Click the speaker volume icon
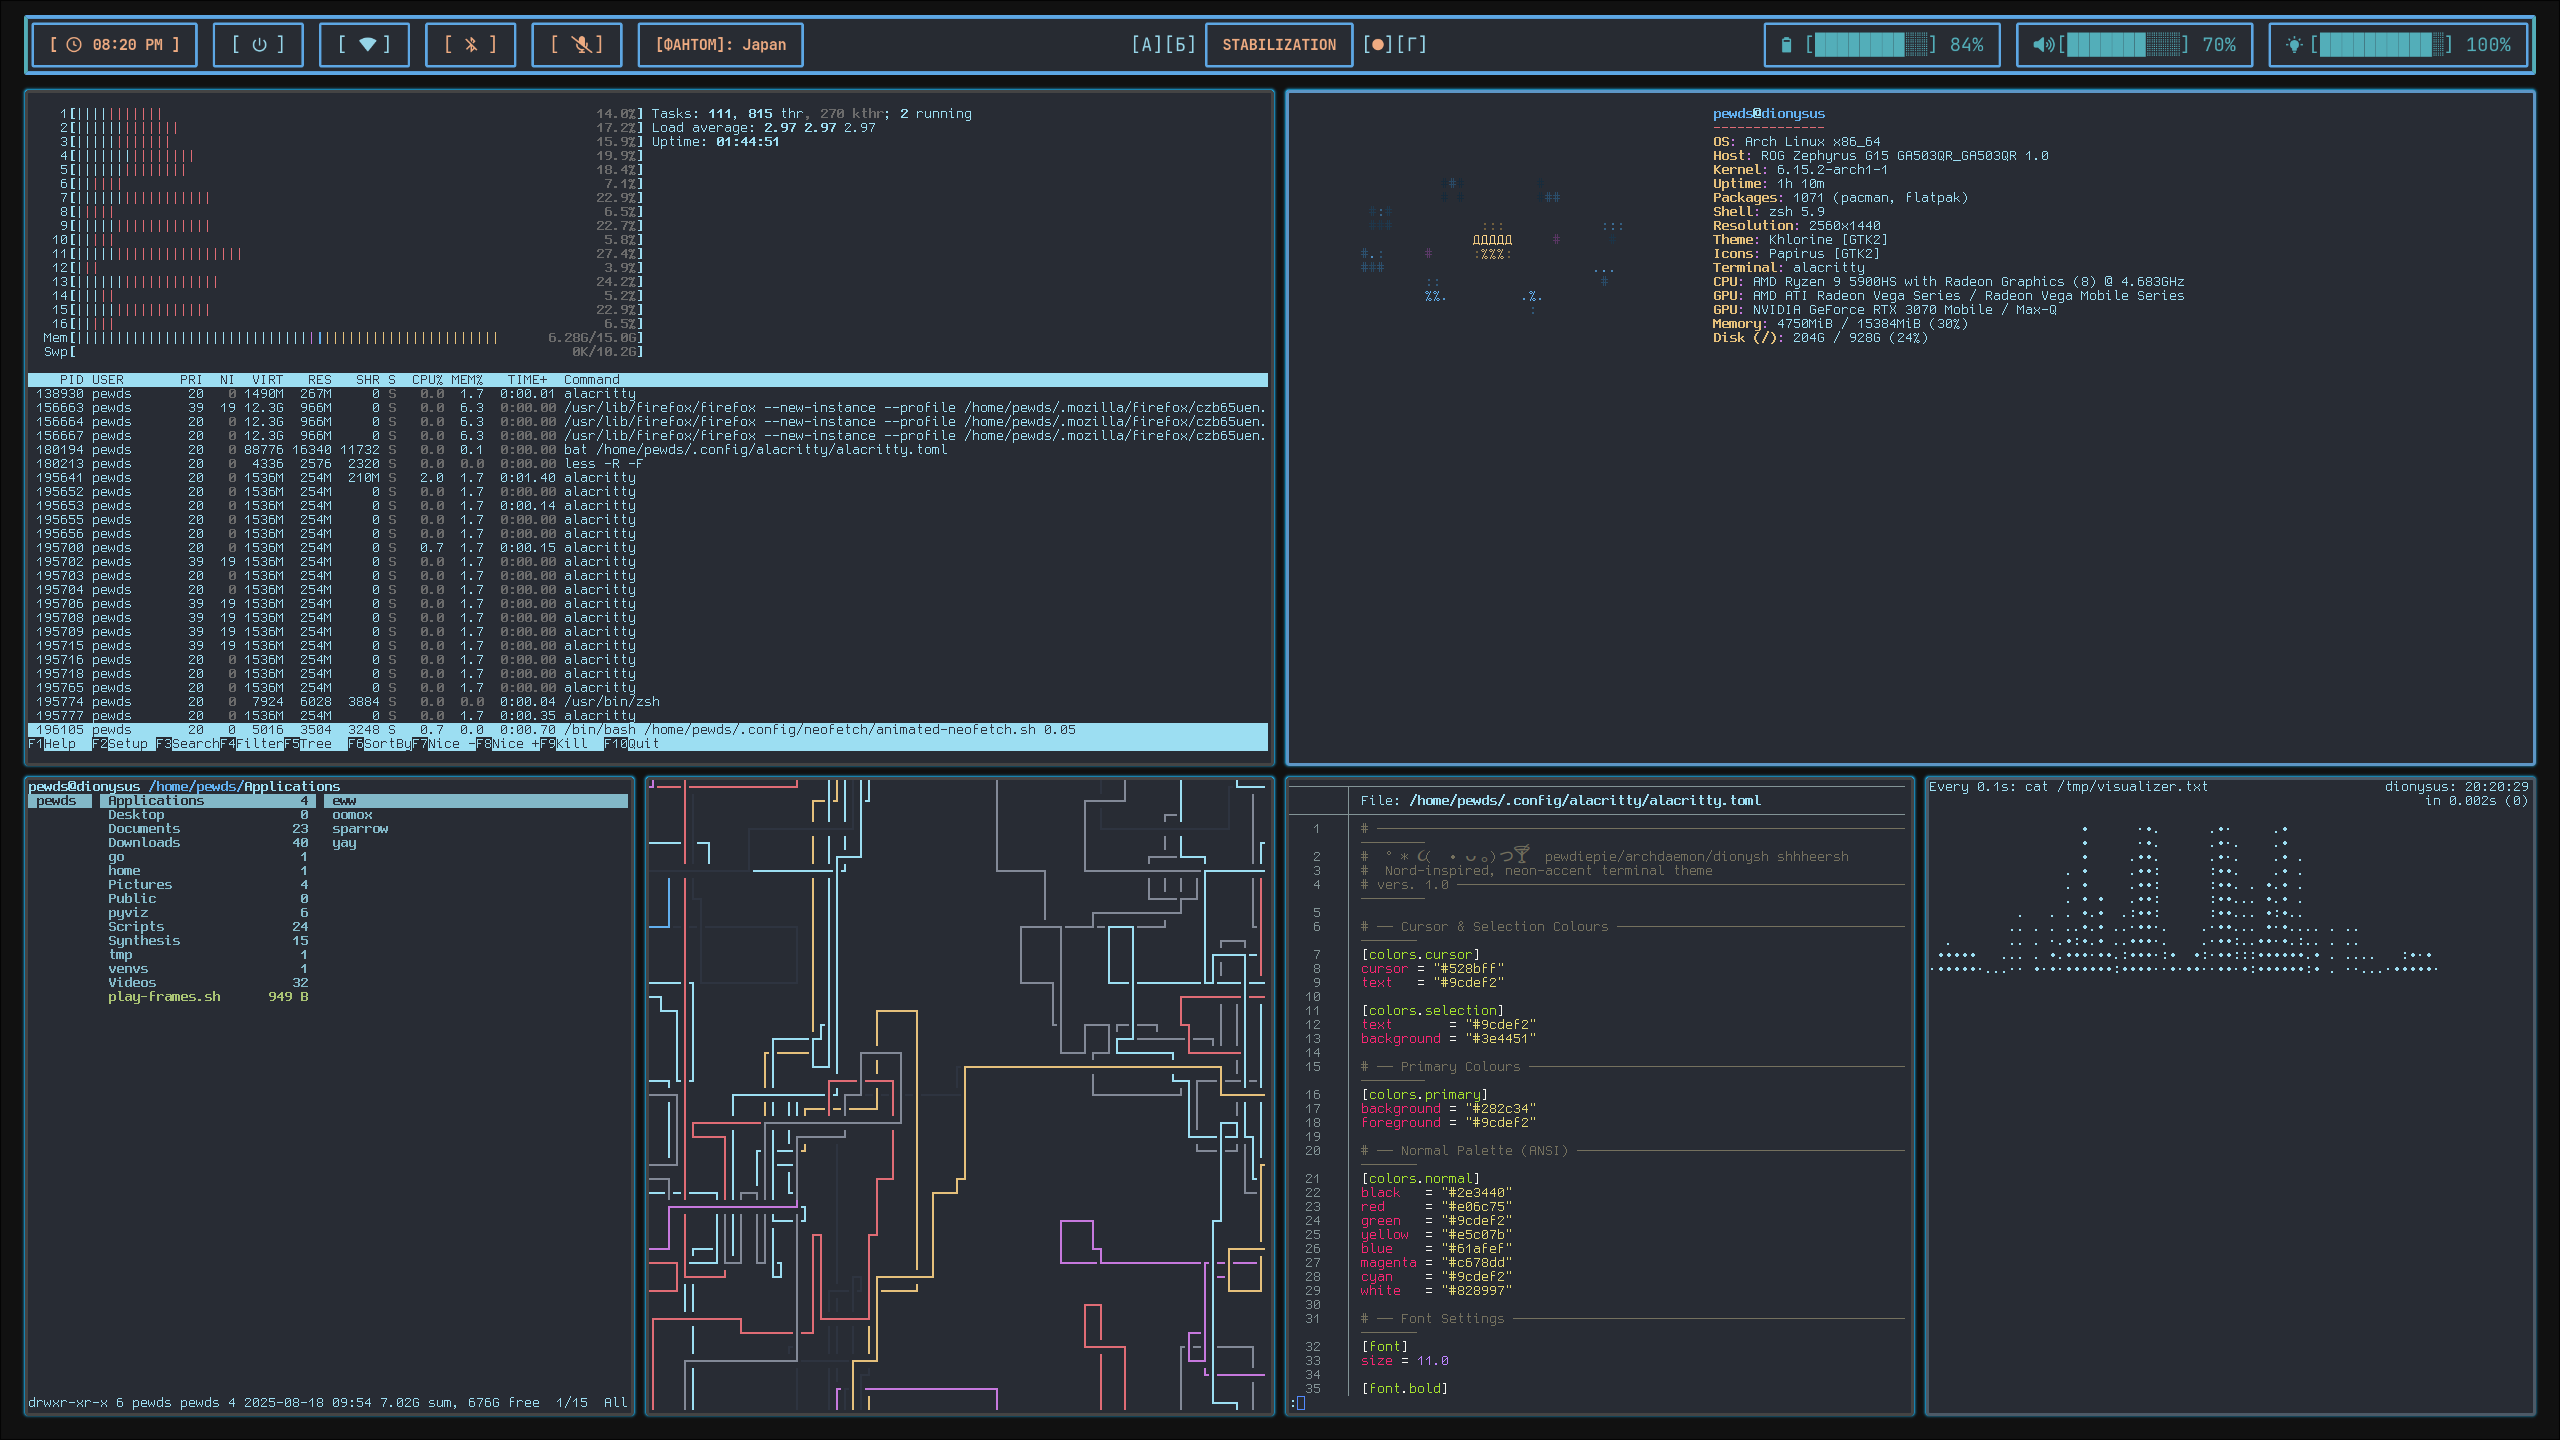The height and width of the screenshot is (1440, 2560). coord(2044,45)
